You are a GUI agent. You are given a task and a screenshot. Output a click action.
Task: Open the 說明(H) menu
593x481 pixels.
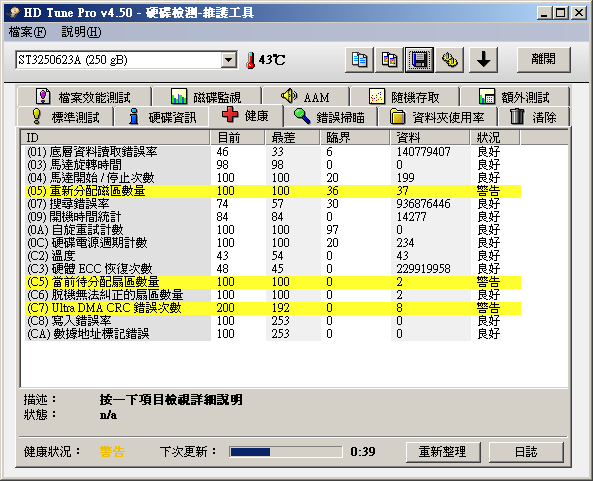[x=81, y=32]
